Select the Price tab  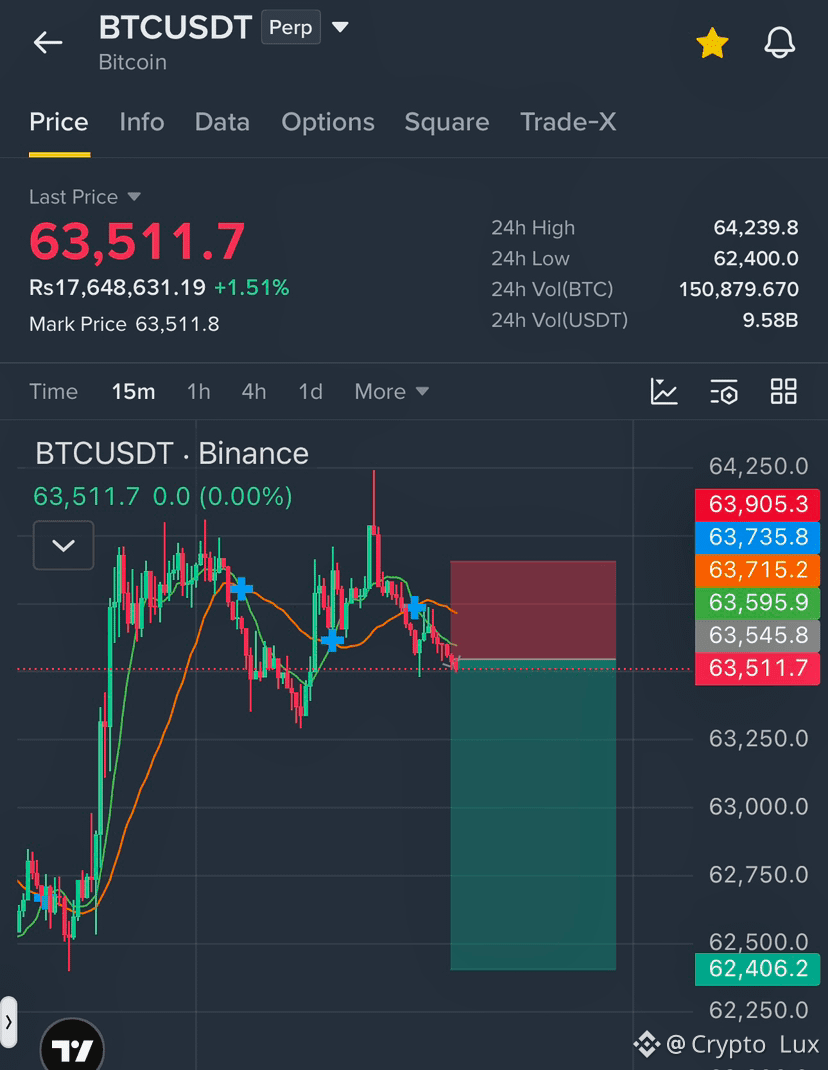pos(59,122)
